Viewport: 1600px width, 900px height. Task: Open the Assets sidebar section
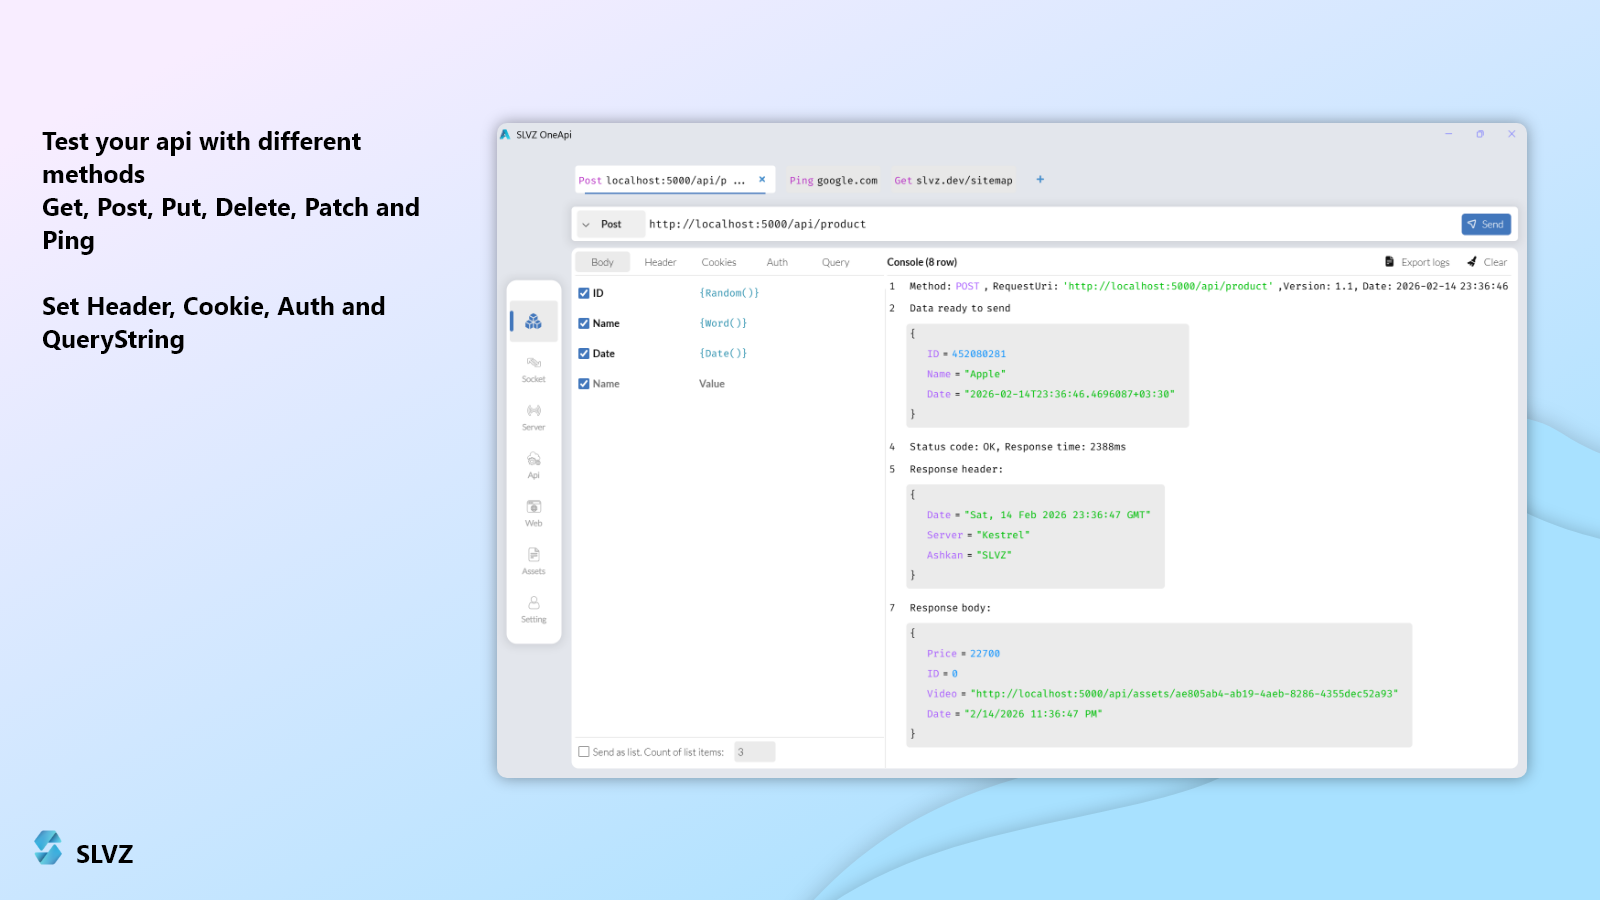[533, 561]
